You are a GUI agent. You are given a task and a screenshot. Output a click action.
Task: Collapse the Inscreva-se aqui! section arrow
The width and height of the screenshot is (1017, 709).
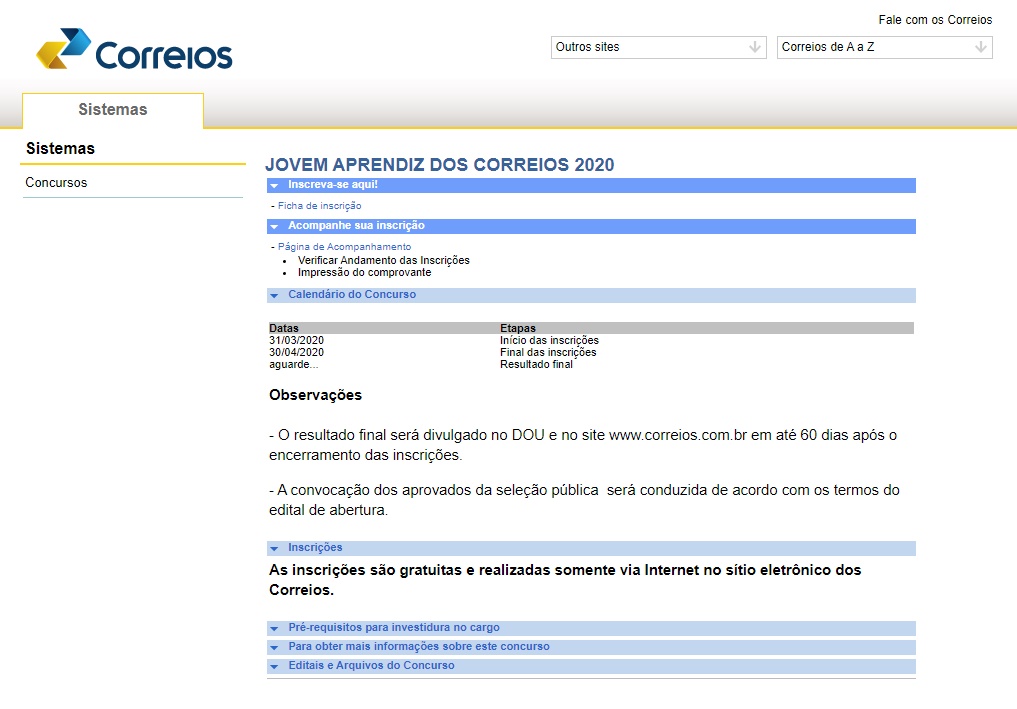274,186
